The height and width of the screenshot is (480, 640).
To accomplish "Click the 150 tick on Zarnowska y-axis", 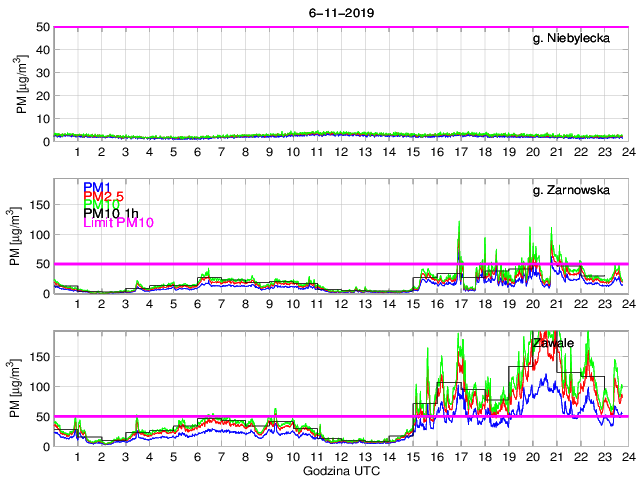I will tap(39, 204).
